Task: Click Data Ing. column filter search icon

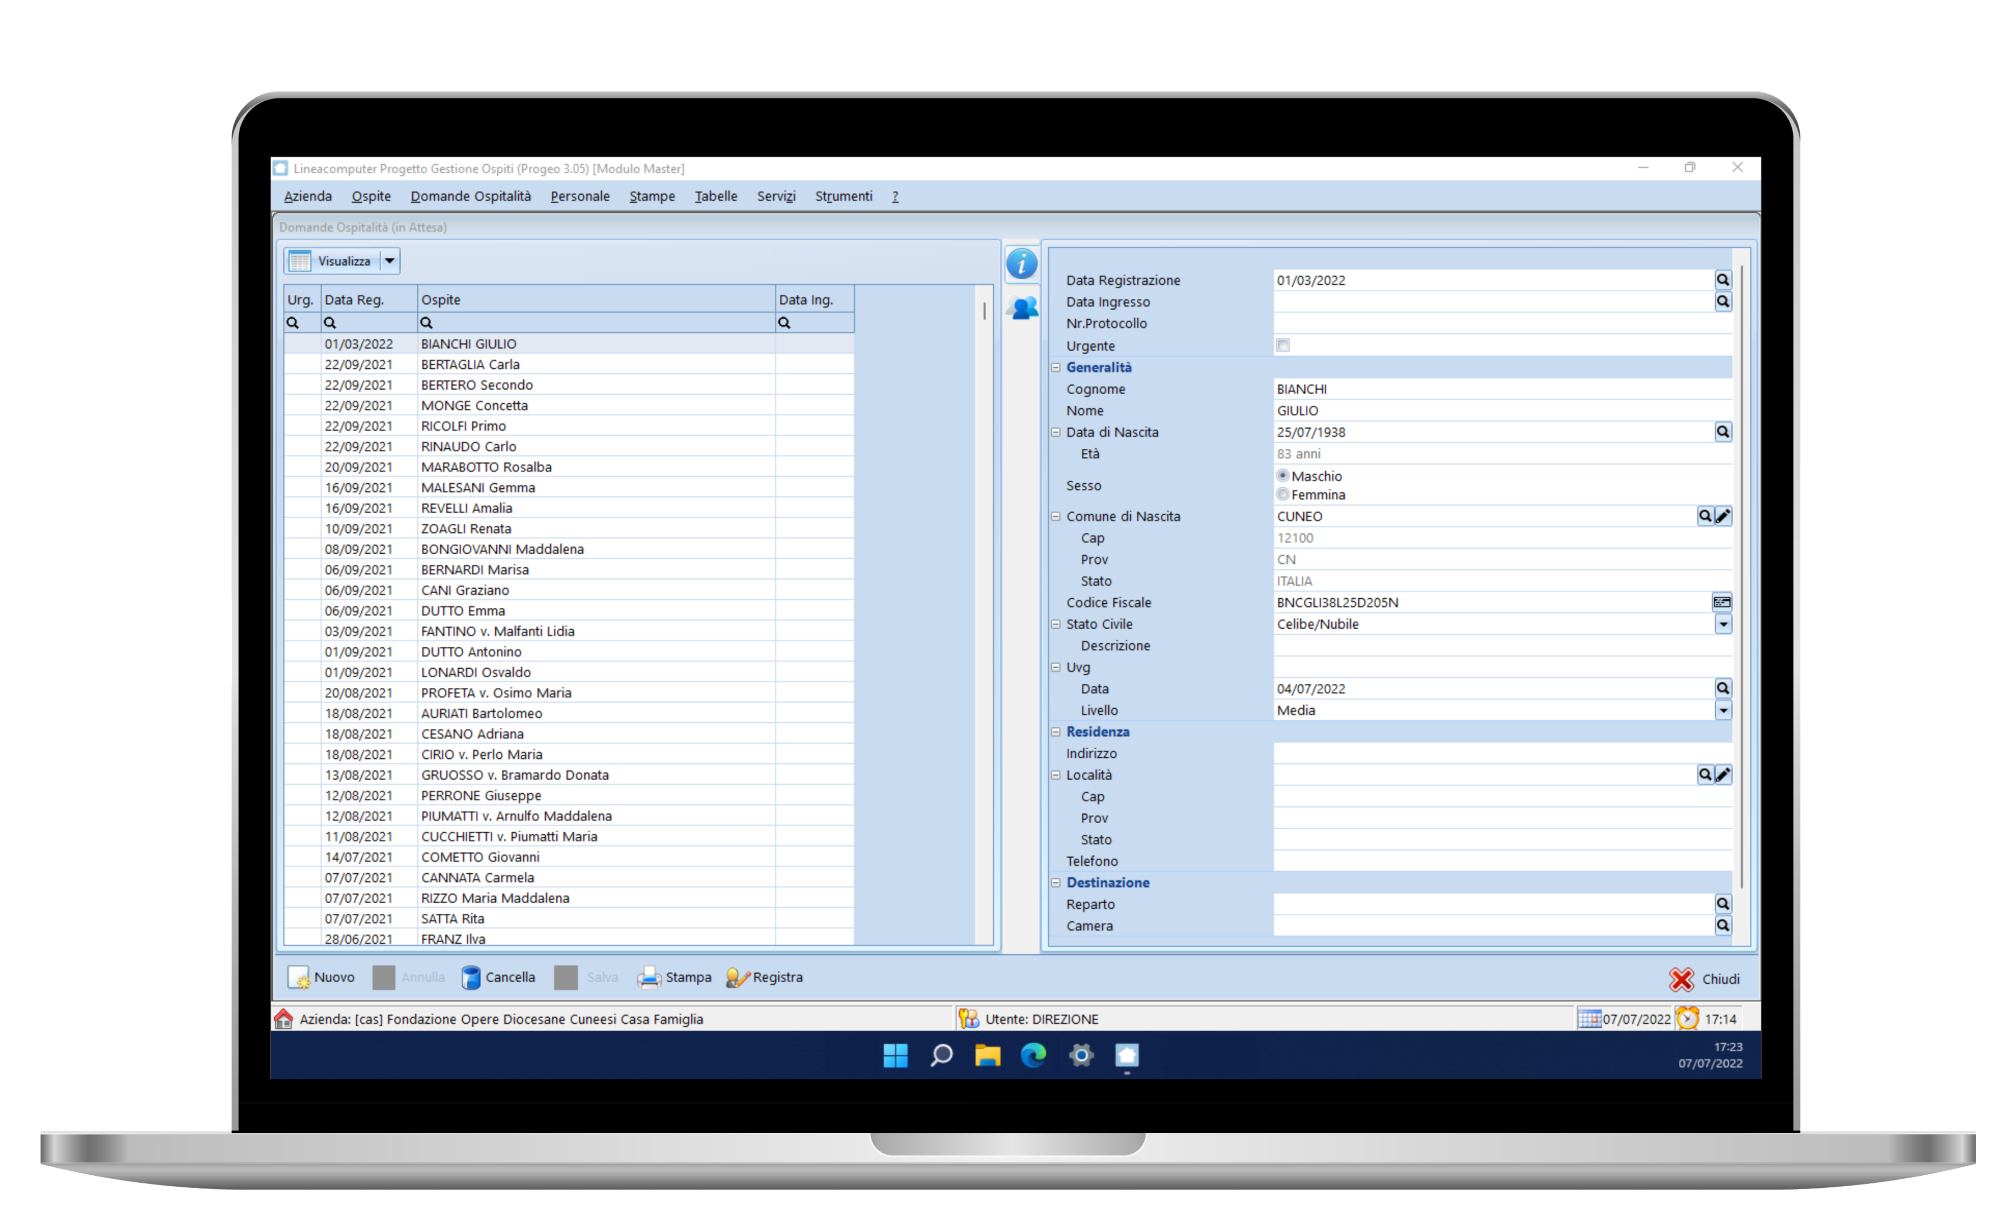Action: pyautogui.click(x=785, y=323)
